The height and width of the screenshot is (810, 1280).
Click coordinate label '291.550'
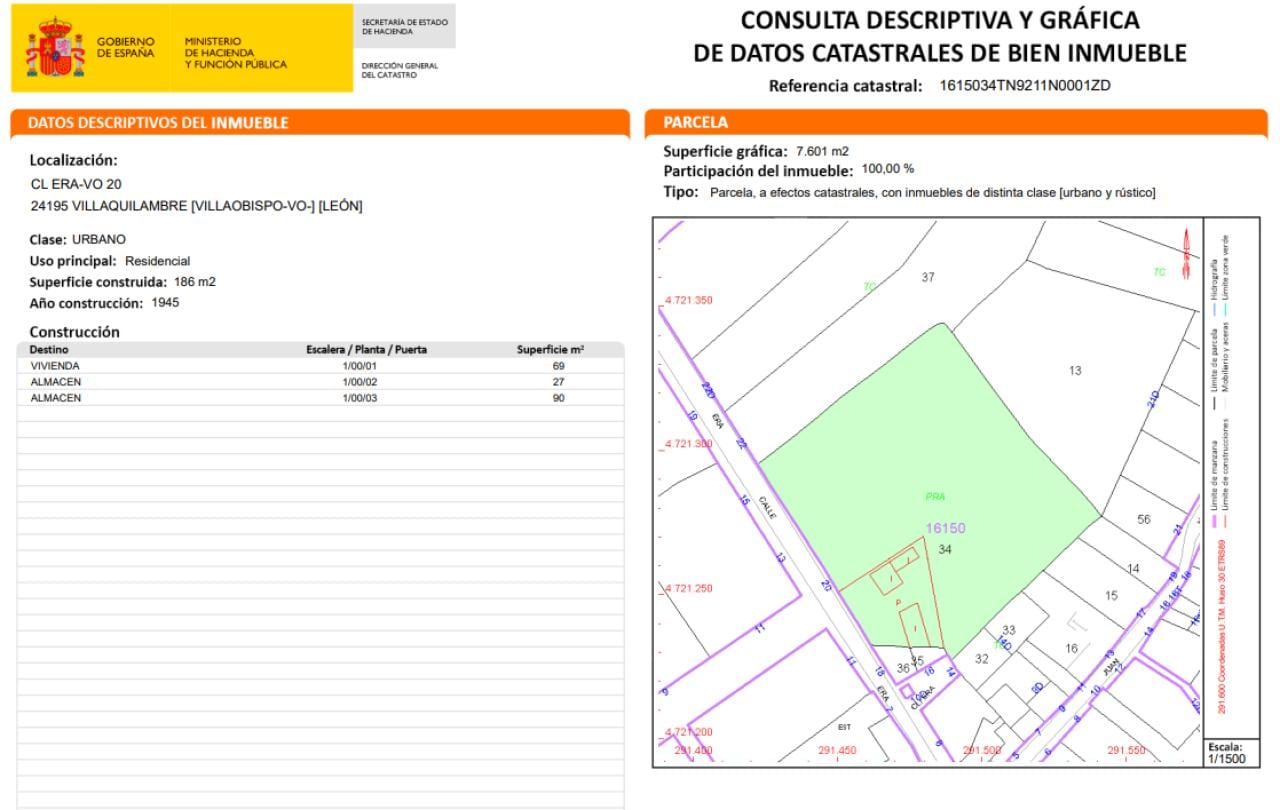point(1127,750)
